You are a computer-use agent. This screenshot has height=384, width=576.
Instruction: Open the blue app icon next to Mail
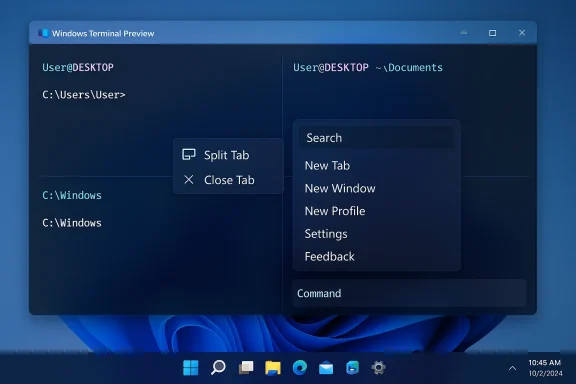[352, 367]
